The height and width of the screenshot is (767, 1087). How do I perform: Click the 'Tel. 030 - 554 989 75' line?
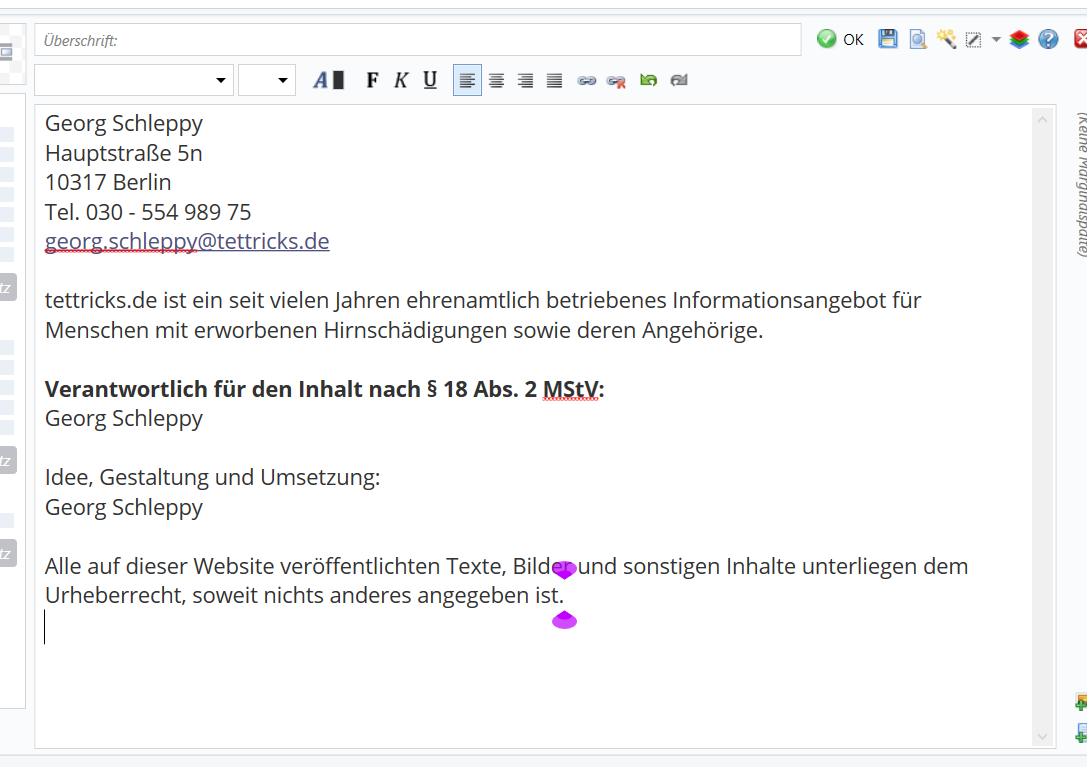coord(148,212)
